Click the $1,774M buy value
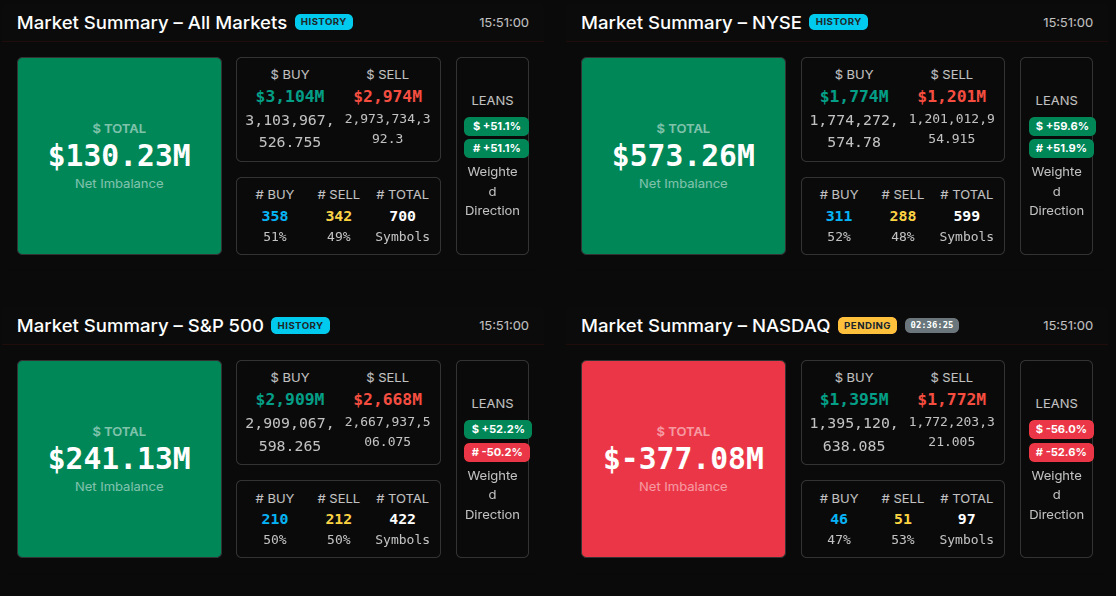 (x=854, y=97)
